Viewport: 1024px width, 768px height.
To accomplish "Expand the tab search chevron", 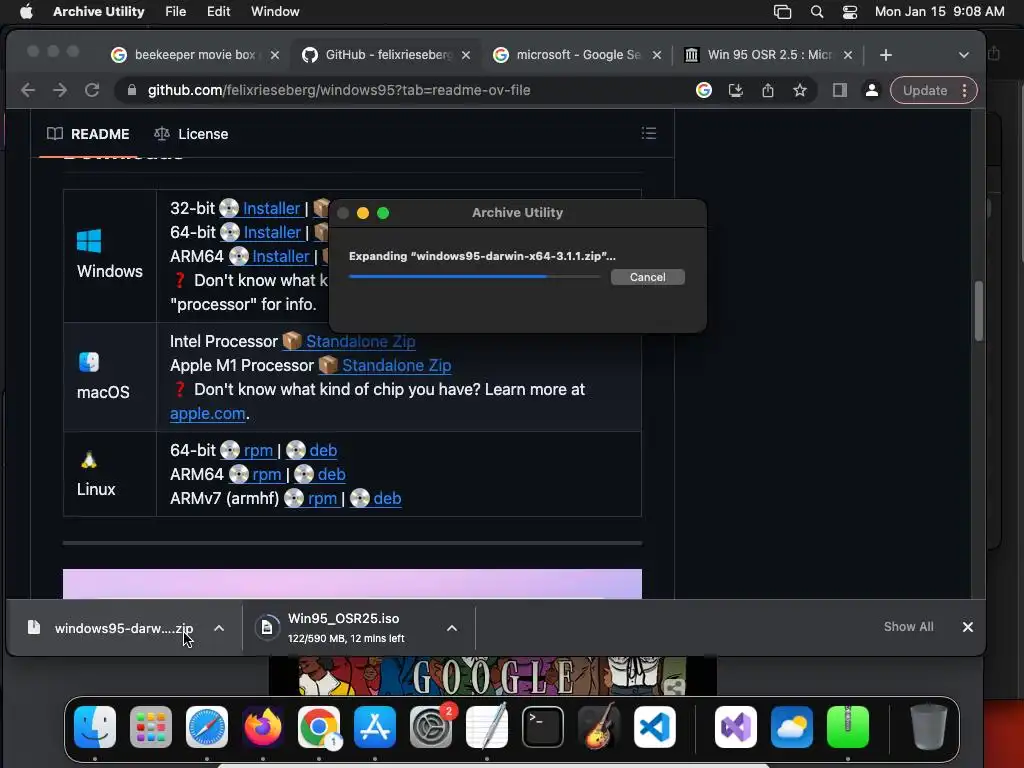I will click(x=963, y=55).
